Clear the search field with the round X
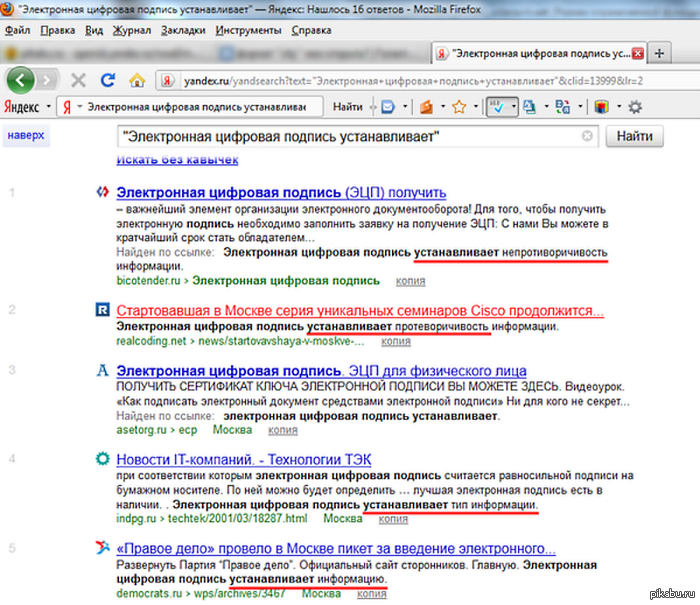This screenshot has width=700, height=605. 587,136
